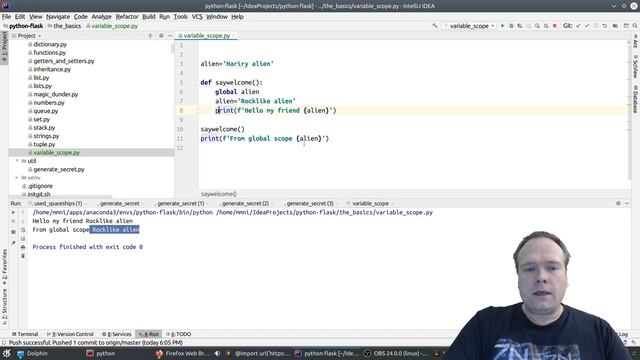Click the 4: Run tool window button
The image size is (640, 360).
149,334
